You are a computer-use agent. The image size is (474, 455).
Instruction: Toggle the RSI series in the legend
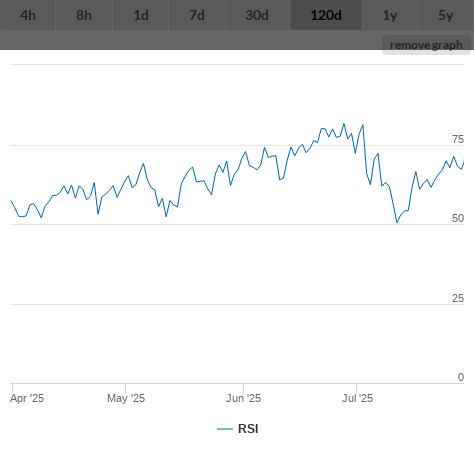(x=238, y=429)
